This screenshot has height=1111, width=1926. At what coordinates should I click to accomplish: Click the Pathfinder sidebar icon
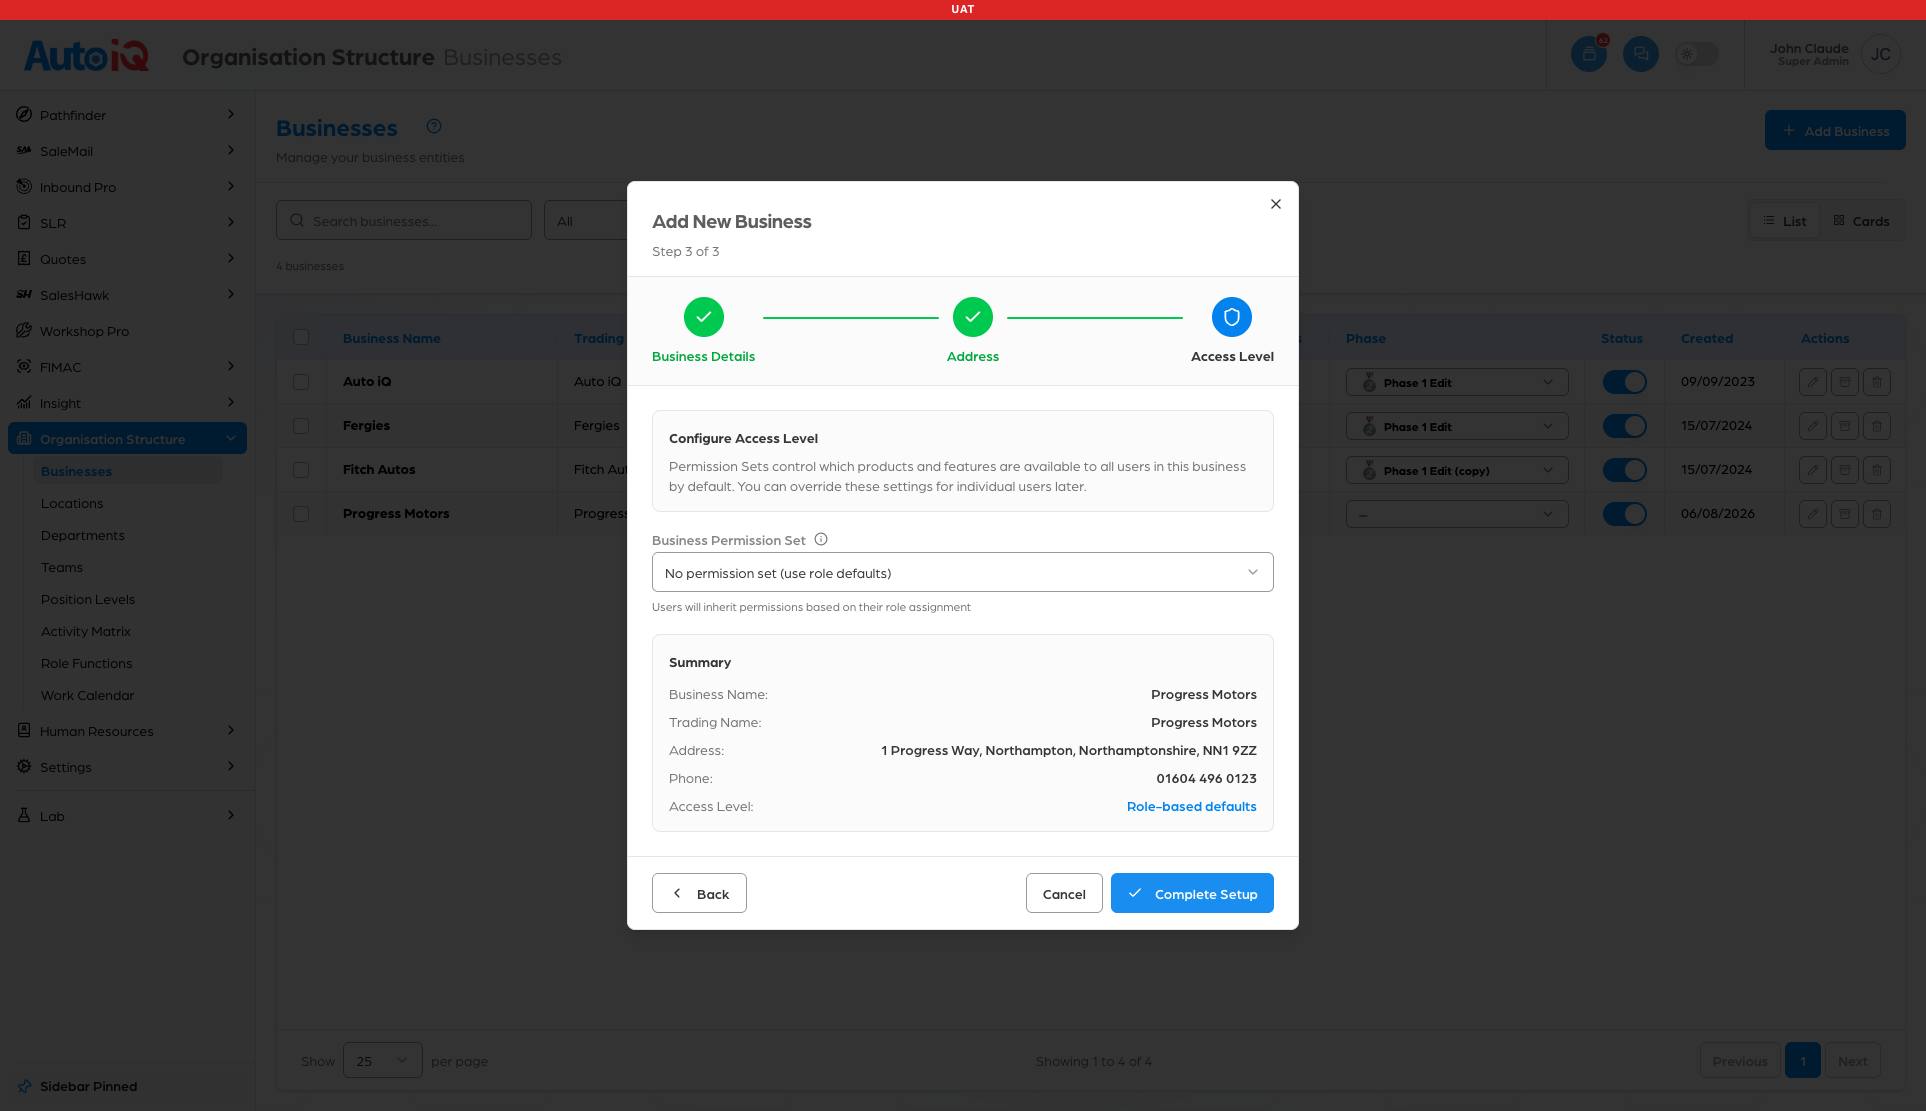[24, 115]
